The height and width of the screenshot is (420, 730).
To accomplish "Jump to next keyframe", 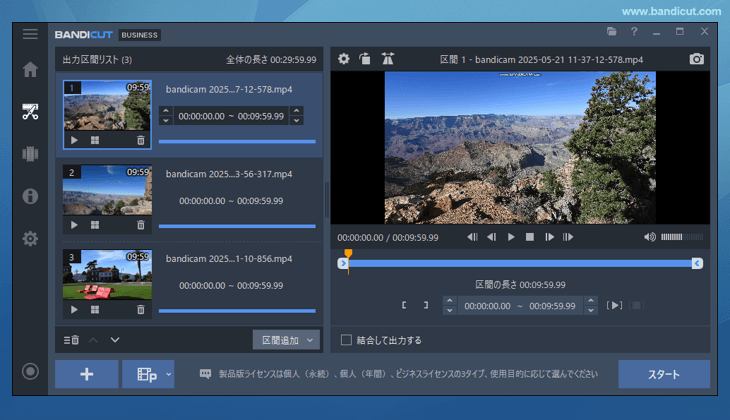I will (x=568, y=237).
